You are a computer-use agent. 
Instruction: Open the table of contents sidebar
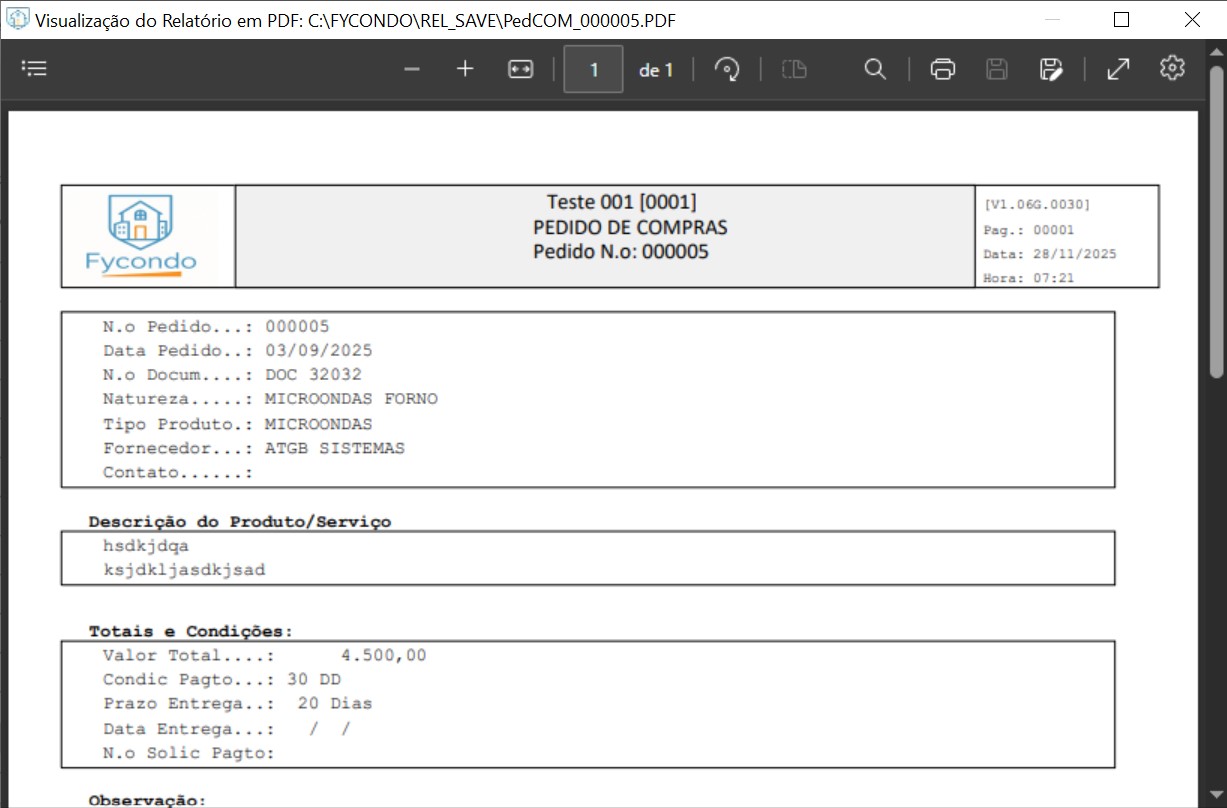[x=35, y=69]
